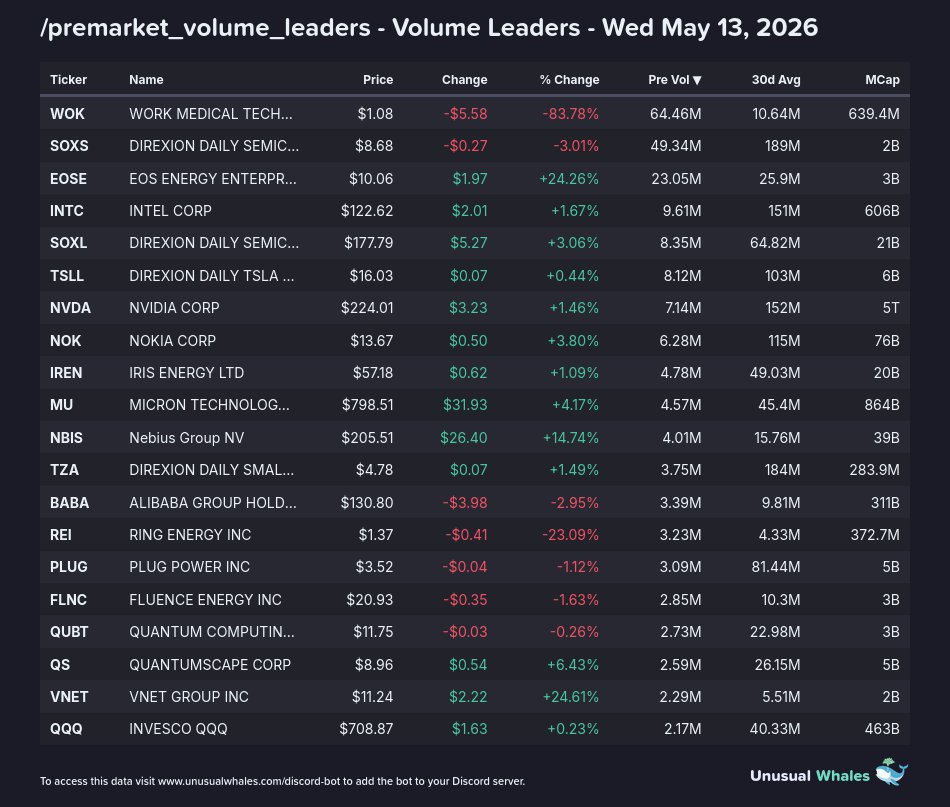Select the % Change column header

pos(570,79)
